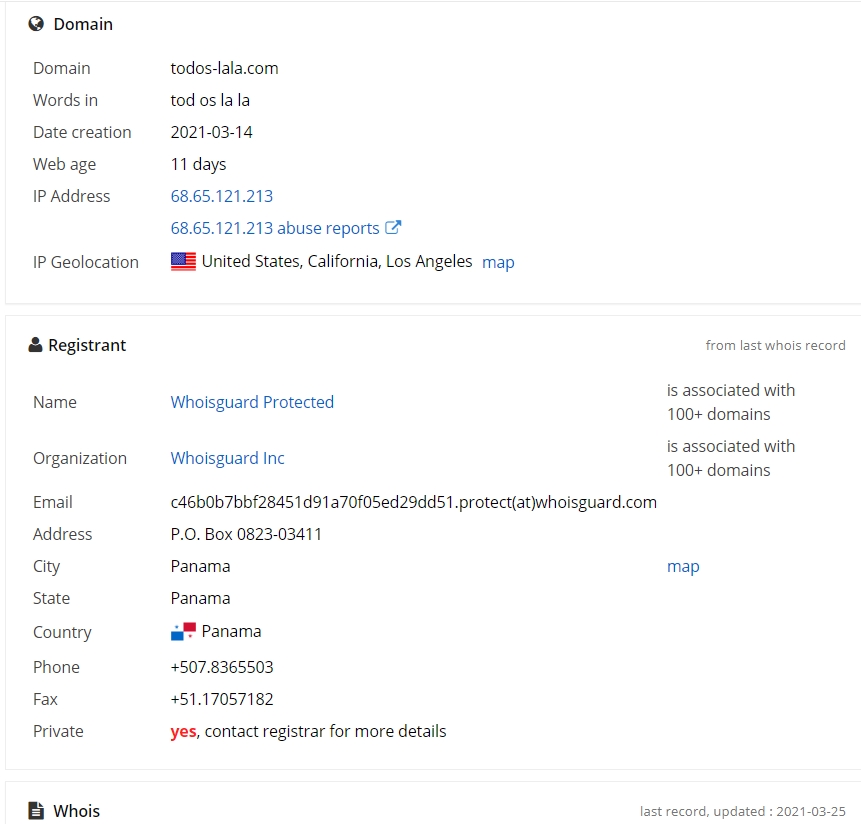Open the 68.65.121.213 abuse reports link
Screen dimensions: 861x824
pos(275,228)
